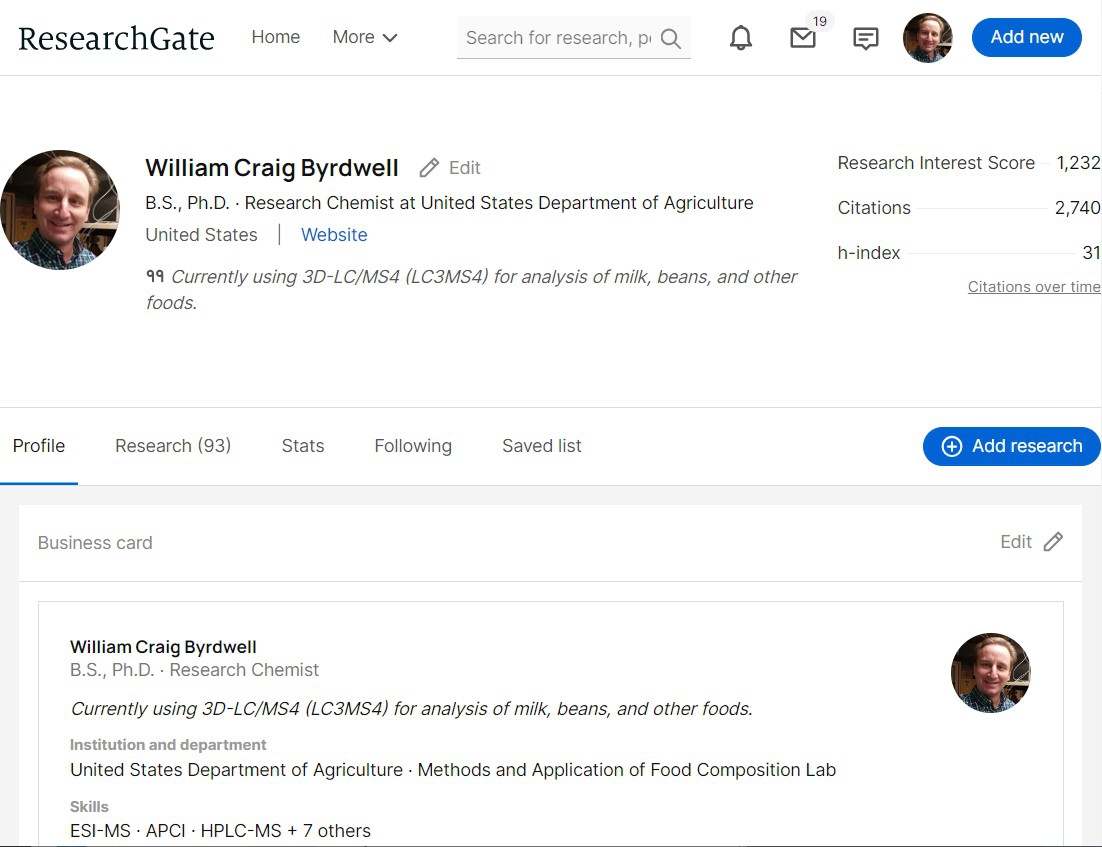Open the chat messages icon

(x=865, y=38)
